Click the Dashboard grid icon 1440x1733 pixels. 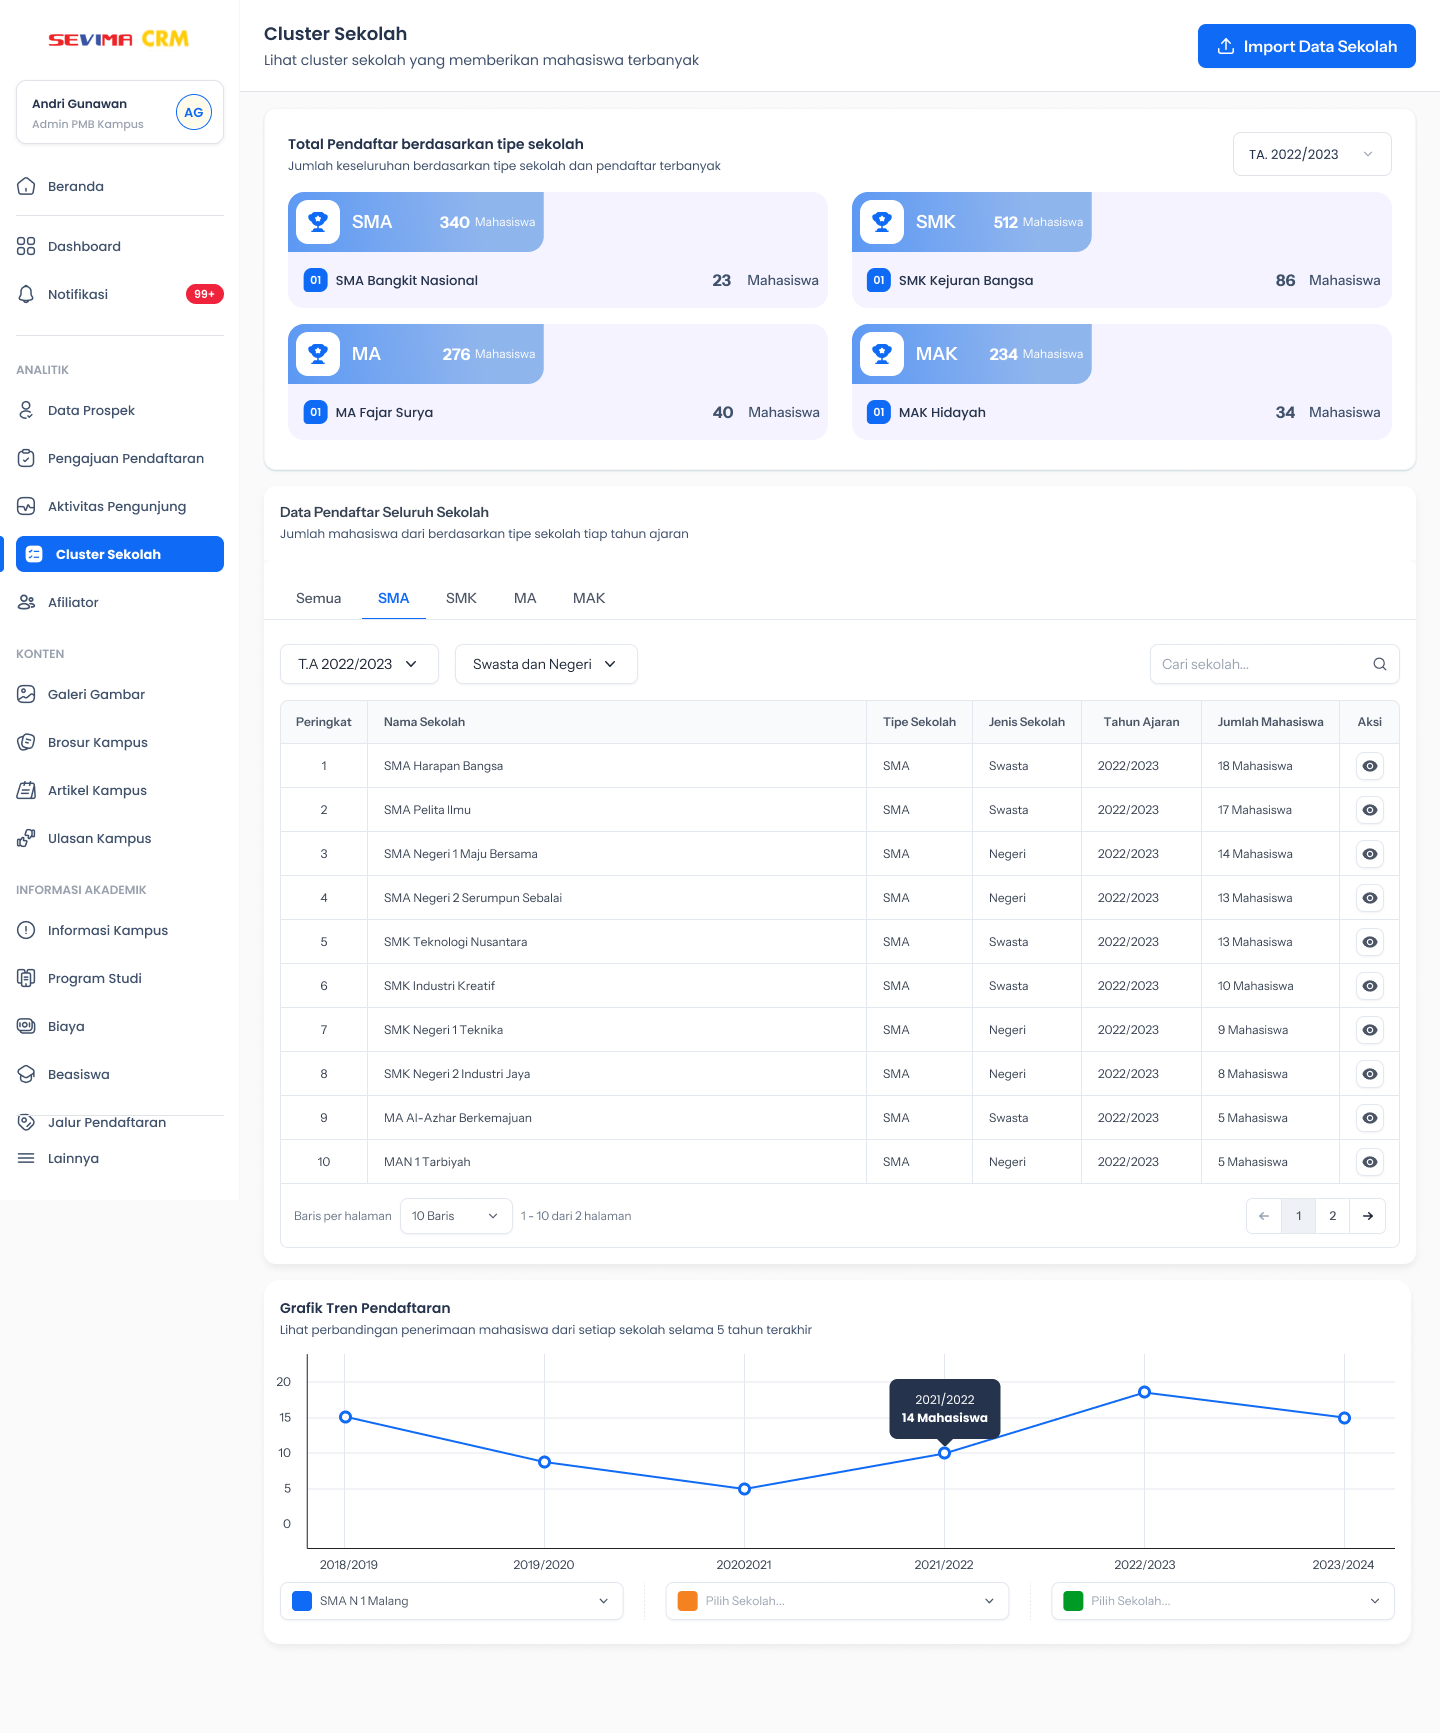point(26,246)
